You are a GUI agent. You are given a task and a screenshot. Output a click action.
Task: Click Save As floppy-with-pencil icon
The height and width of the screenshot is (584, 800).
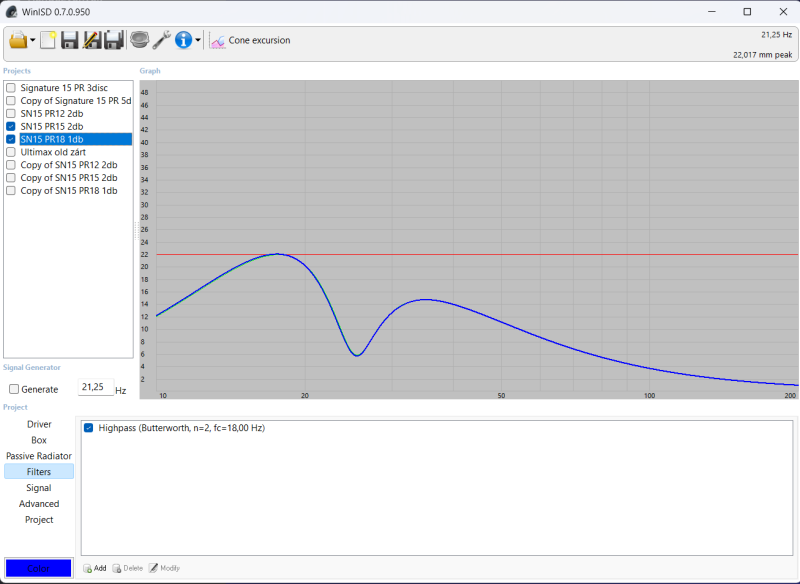(x=92, y=40)
